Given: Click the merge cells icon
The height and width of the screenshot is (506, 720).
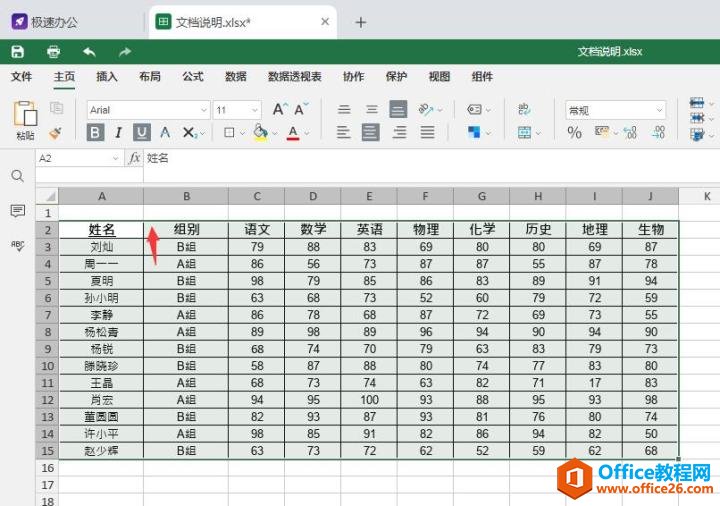Looking at the screenshot, I should pos(524,133).
